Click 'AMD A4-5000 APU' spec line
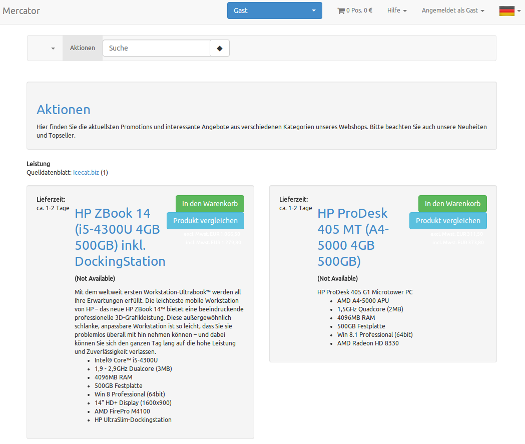The height and width of the screenshot is (444, 525). click(363, 301)
